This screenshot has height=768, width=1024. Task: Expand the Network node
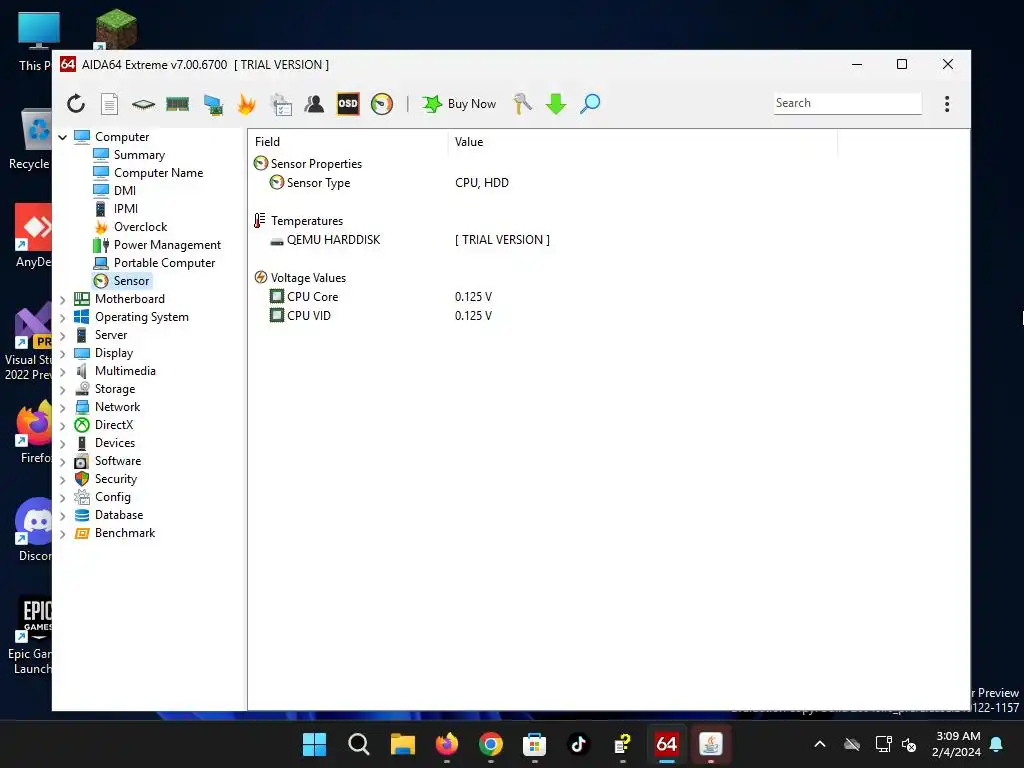tap(63, 408)
